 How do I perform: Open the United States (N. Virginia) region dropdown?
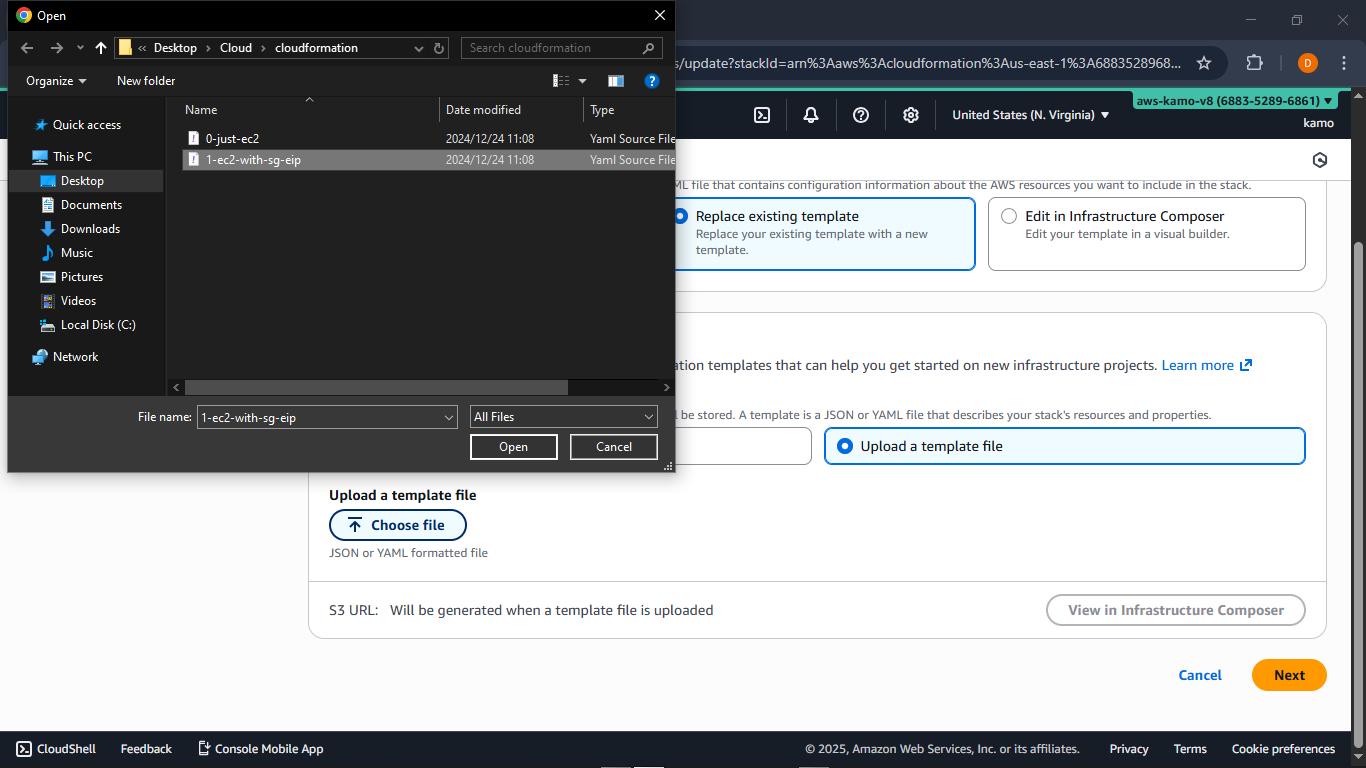click(x=1030, y=115)
